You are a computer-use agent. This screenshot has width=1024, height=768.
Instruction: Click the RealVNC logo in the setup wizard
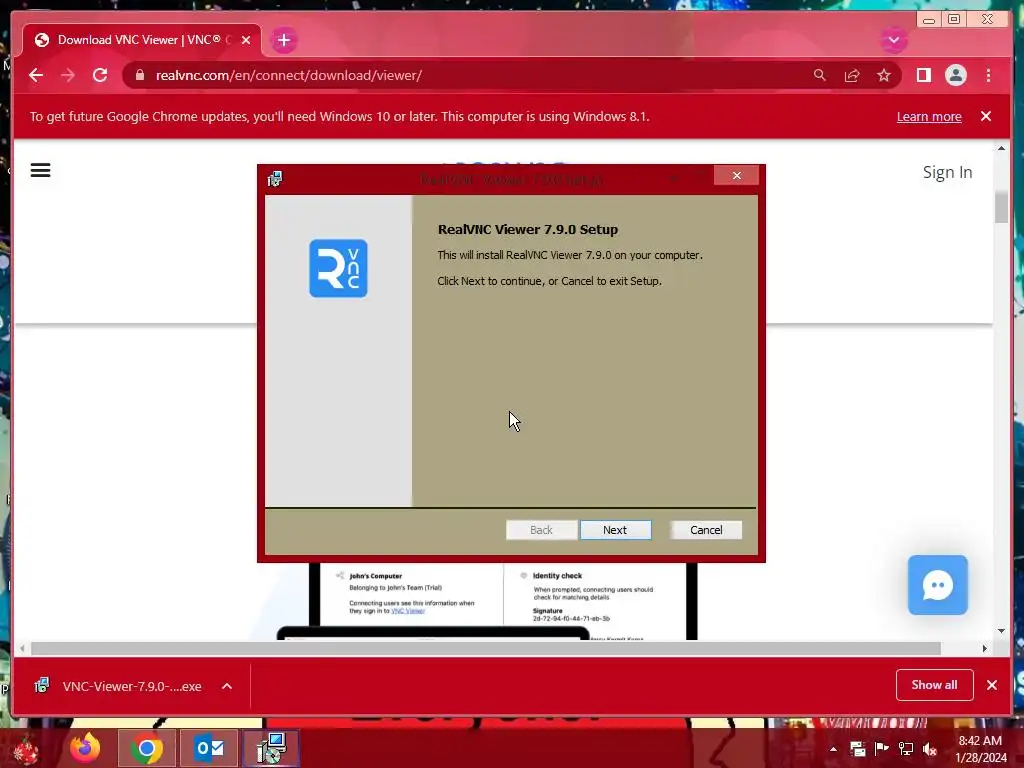pyautogui.click(x=338, y=268)
